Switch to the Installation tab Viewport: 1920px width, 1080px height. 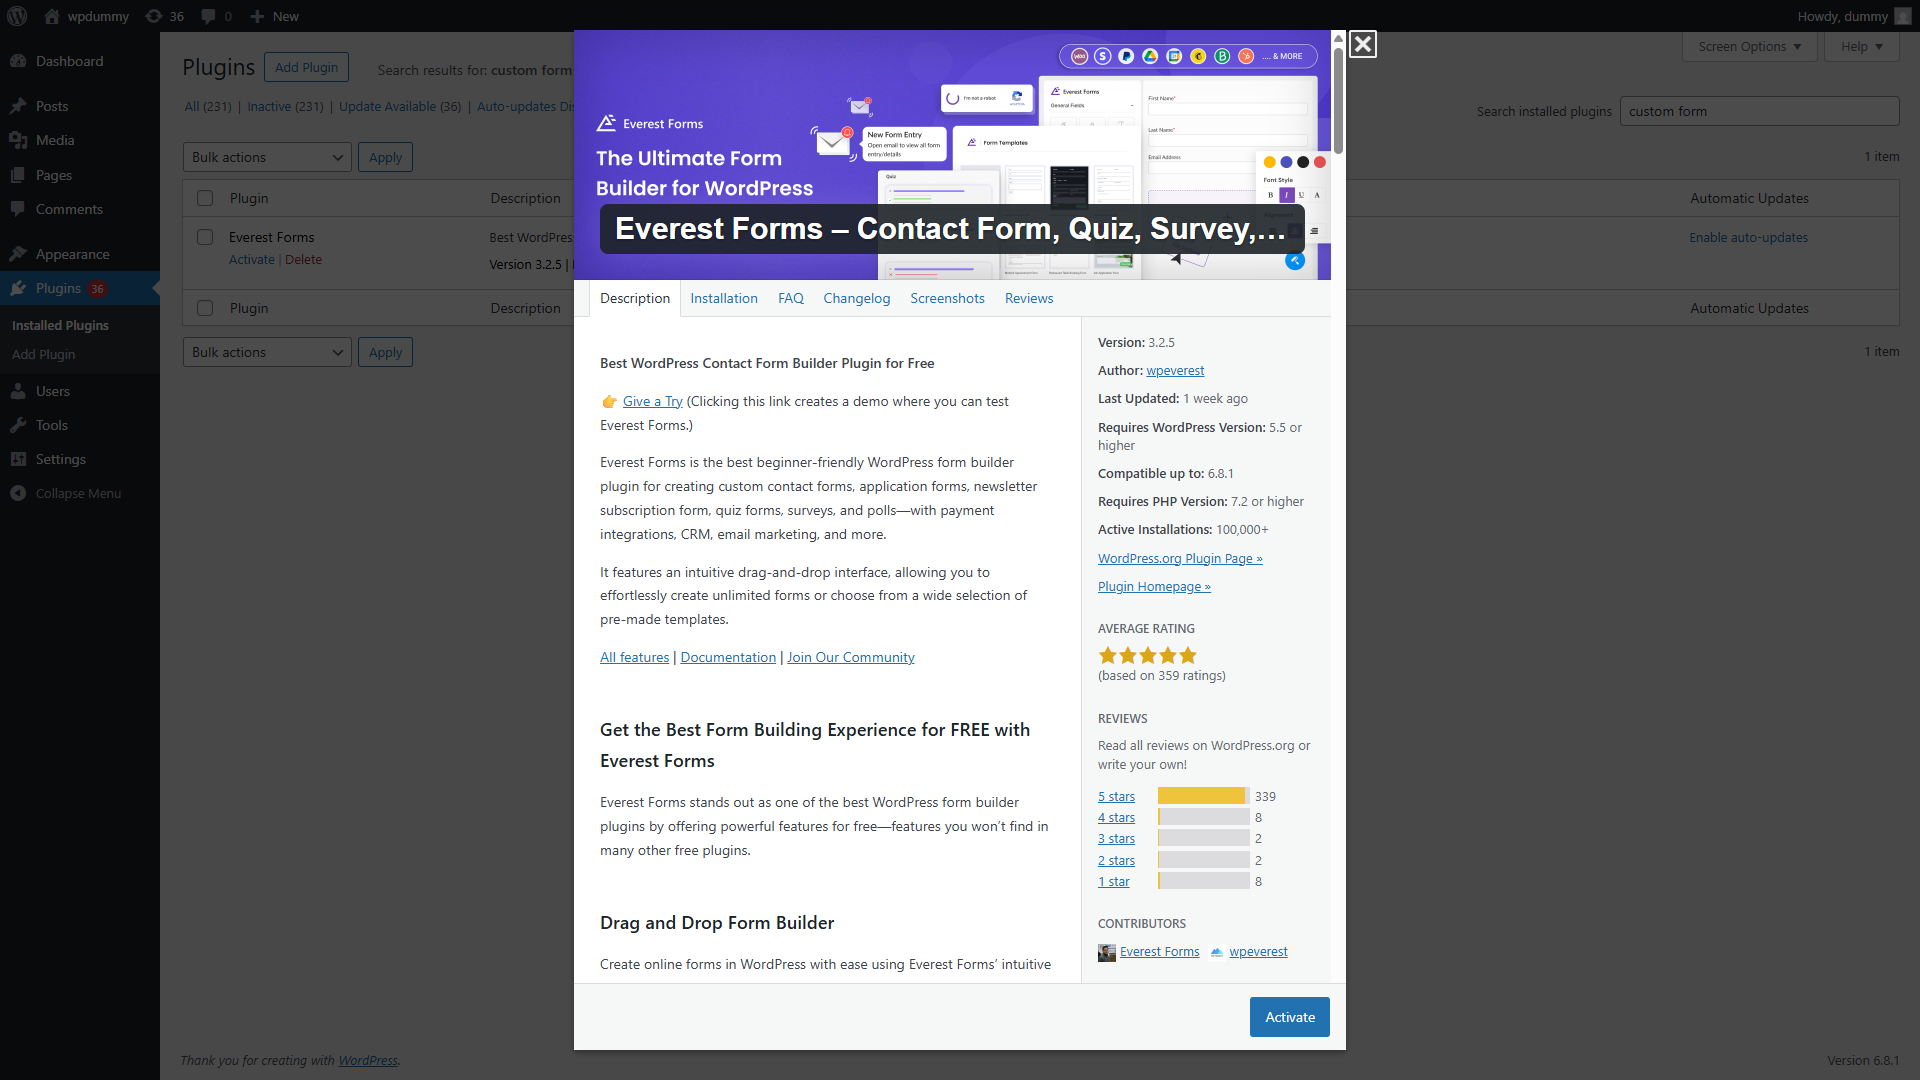coord(724,298)
